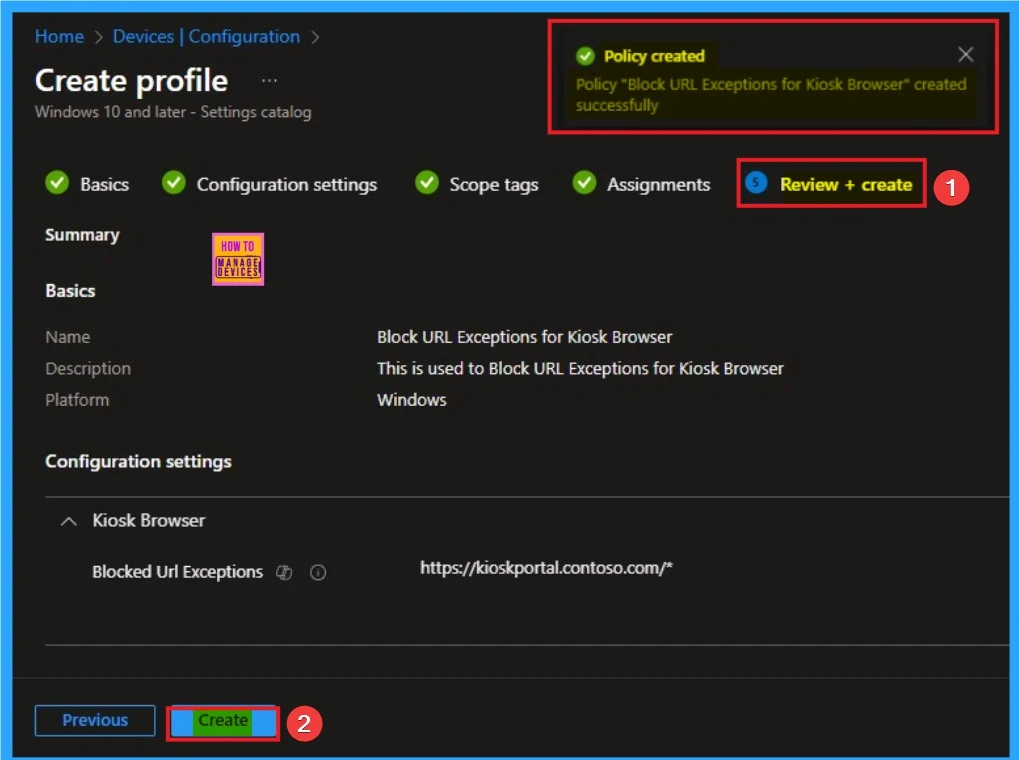Click the How To Manage Devices logo
Image resolution: width=1019 pixels, height=760 pixels.
tap(238, 260)
